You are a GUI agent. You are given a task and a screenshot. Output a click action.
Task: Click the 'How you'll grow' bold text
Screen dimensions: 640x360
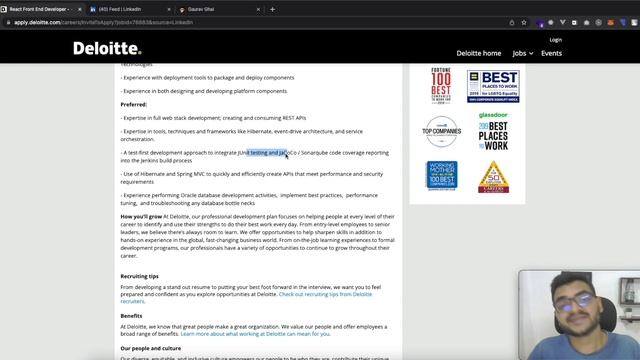tap(141, 216)
